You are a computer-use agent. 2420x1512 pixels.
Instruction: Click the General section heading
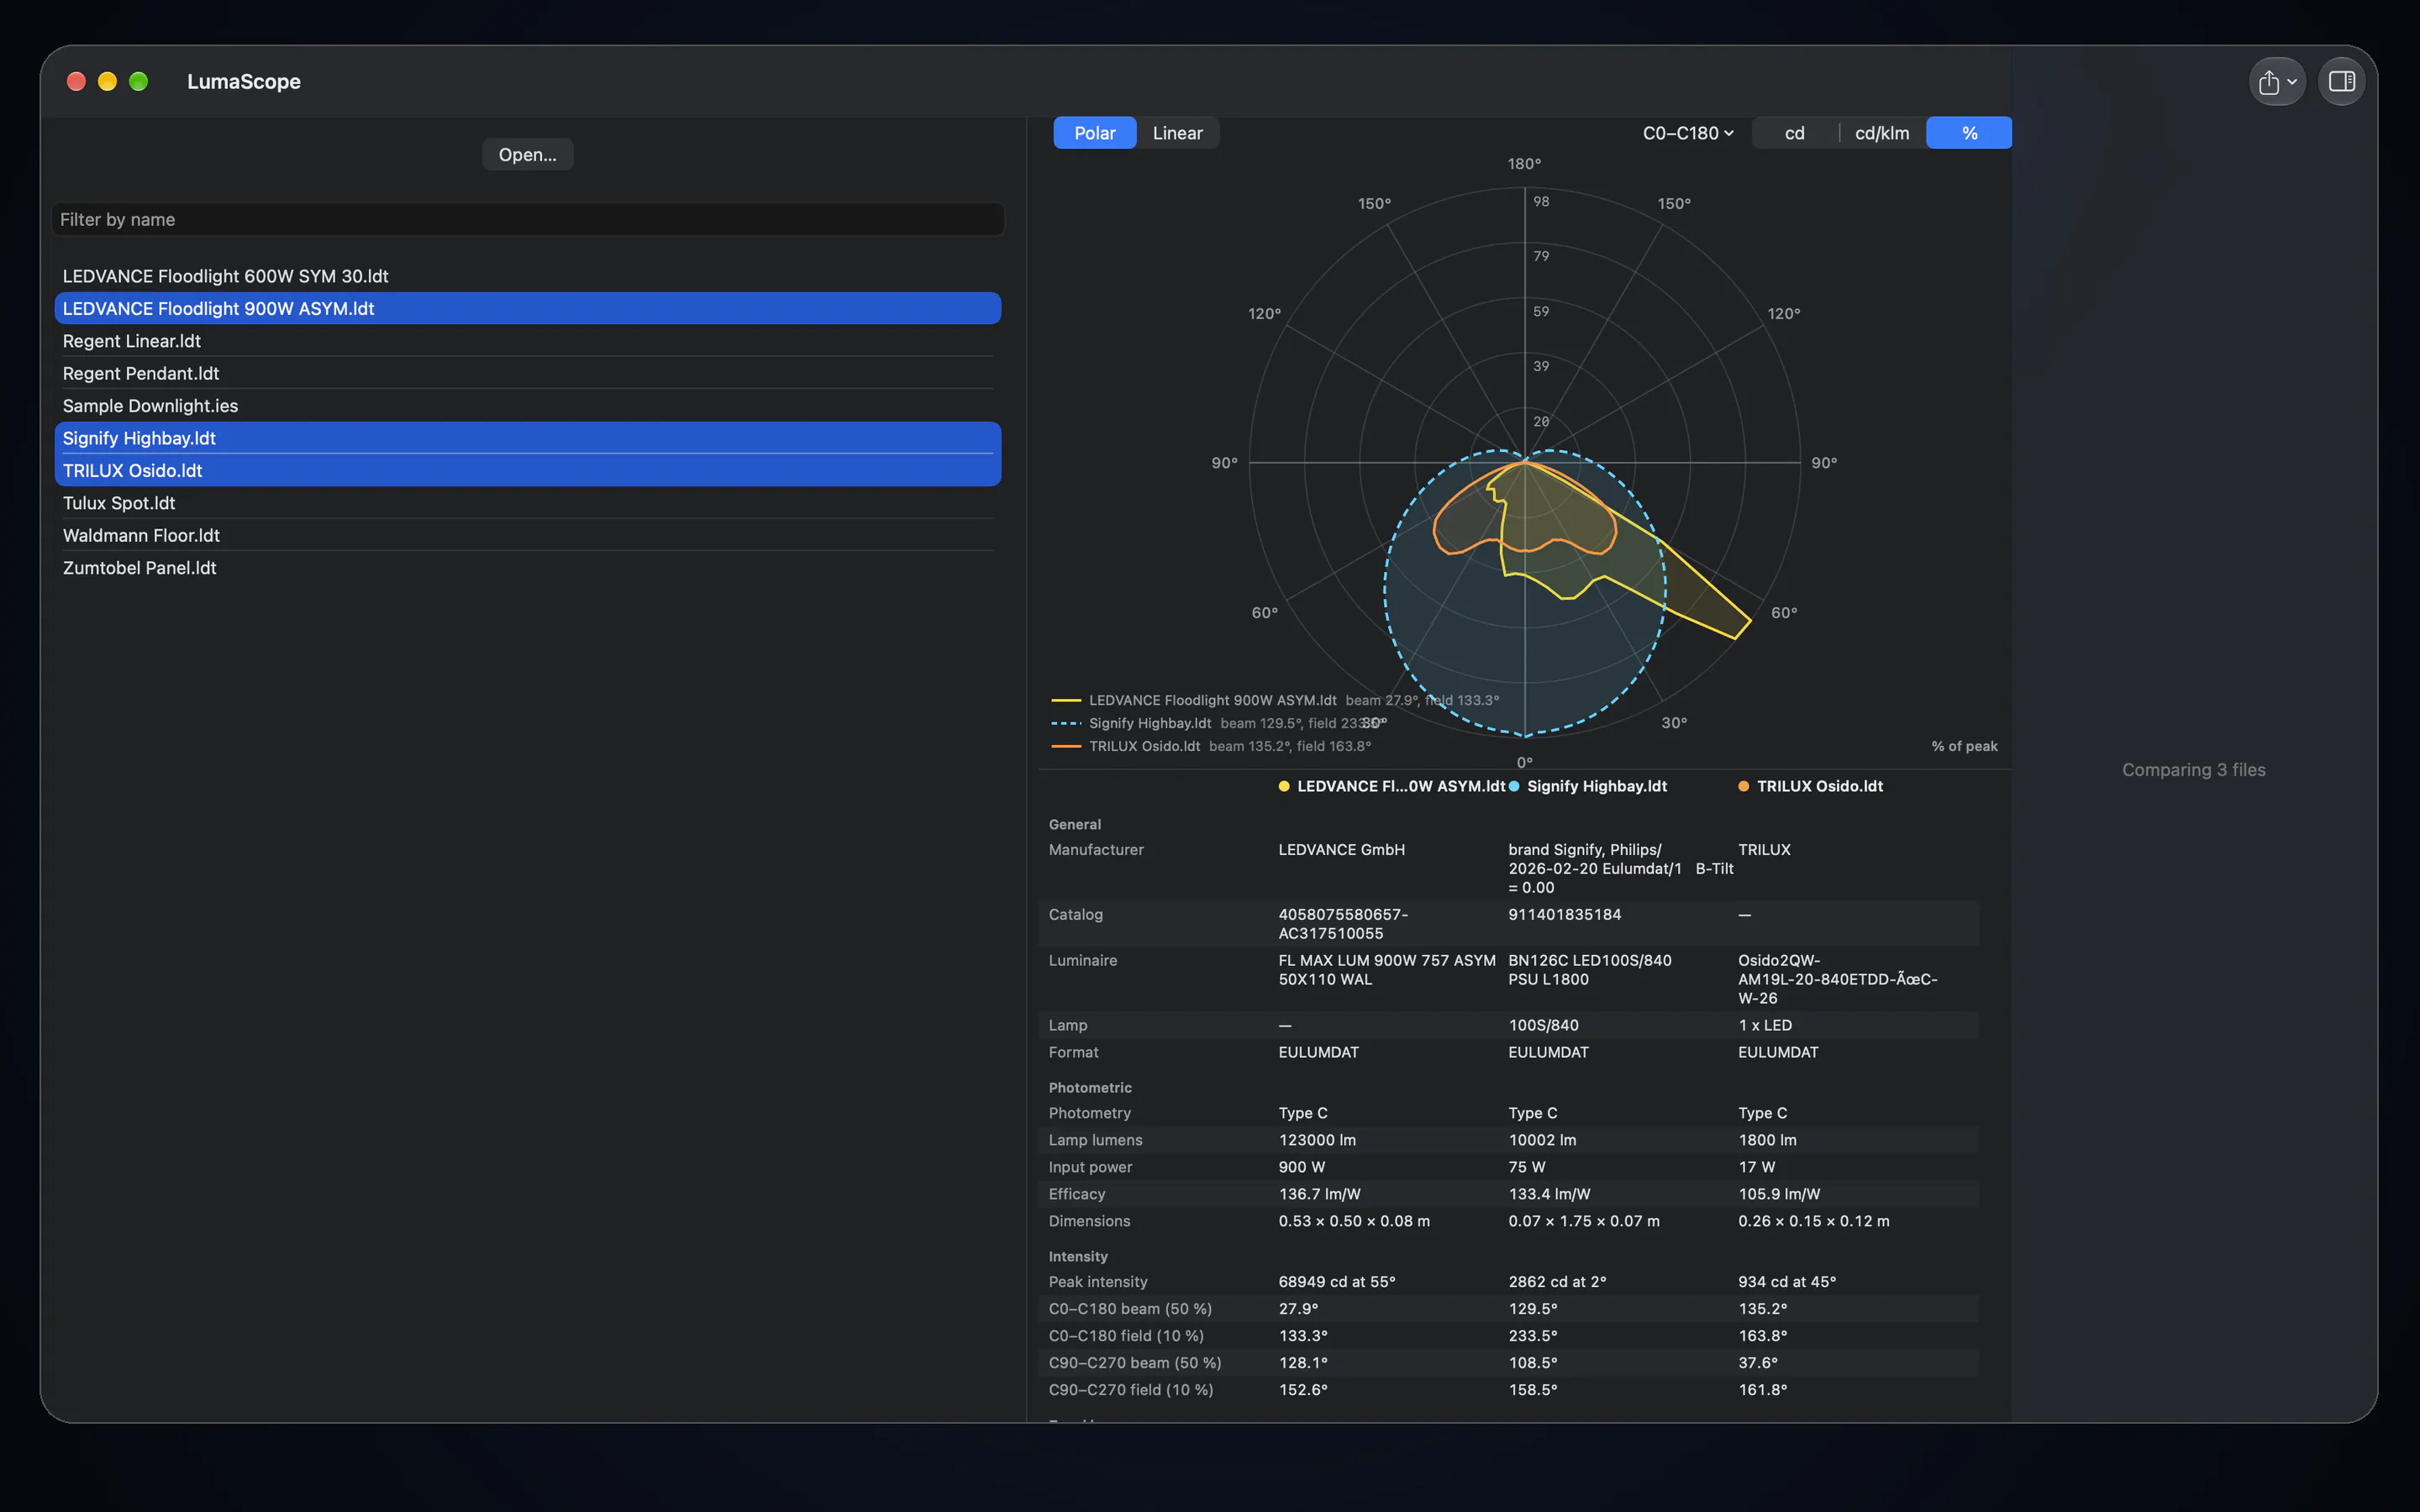[1075, 825]
